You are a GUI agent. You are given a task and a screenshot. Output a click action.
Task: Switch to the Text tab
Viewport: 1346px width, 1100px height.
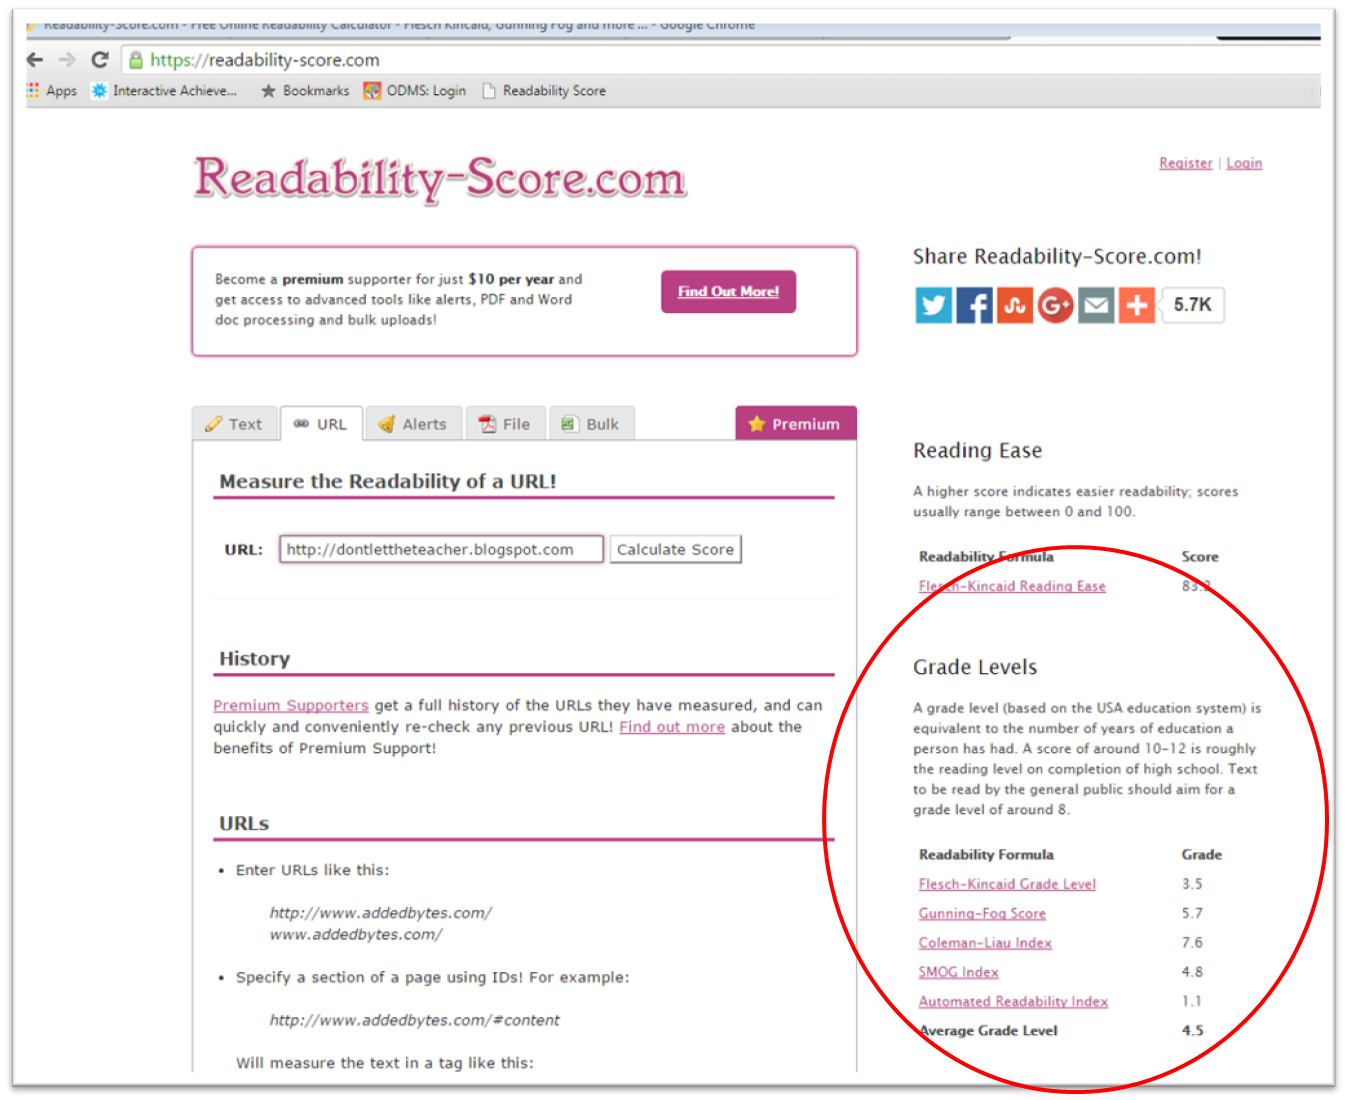pyautogui.click(x=234, y=424)
